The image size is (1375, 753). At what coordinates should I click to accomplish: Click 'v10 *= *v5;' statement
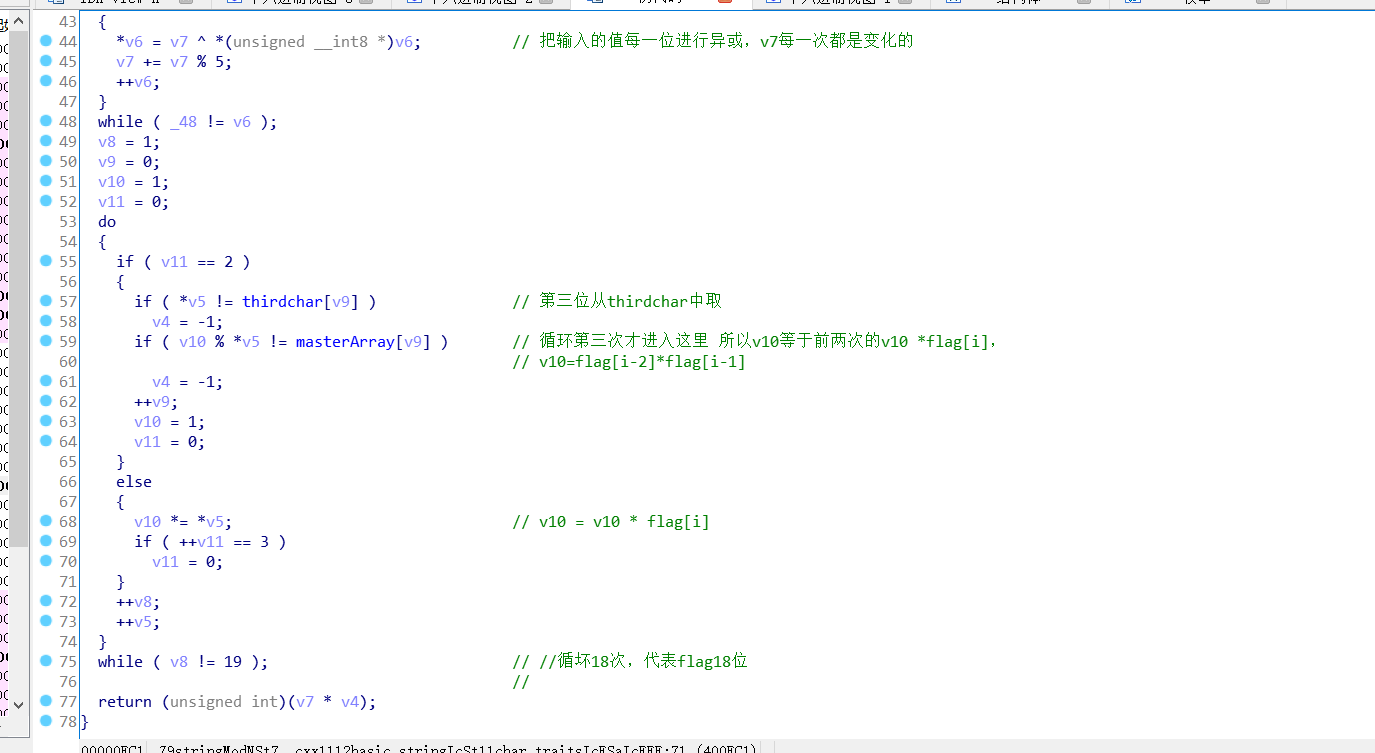pyautogui.click(x=183, y=521)
